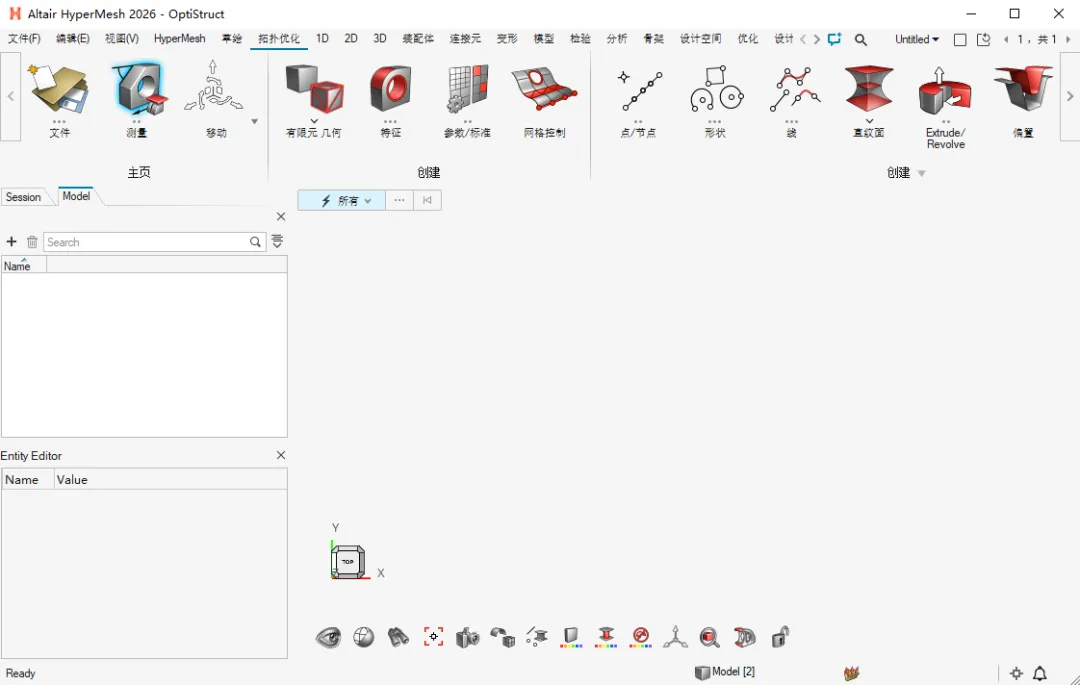Click the trash delete icon in browser

(x=32, y=242)
